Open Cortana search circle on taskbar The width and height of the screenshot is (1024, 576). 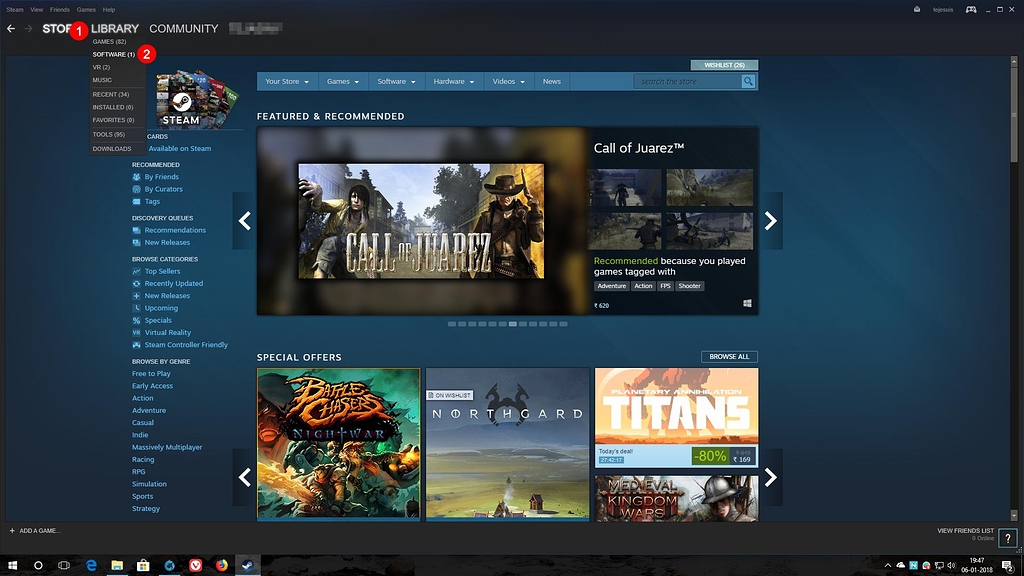click(x=38, y=566)
